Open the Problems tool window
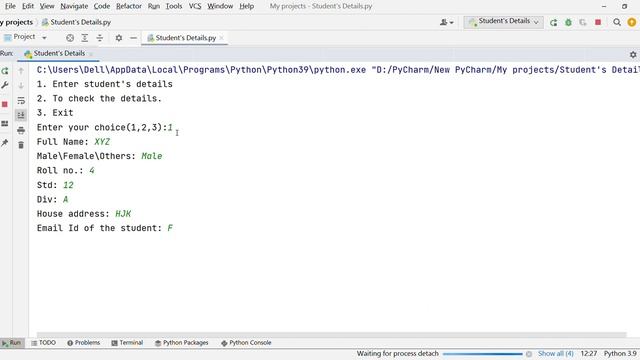Image resolution: width=640 pixels, height=360 pixels. [x=84, y=343]
